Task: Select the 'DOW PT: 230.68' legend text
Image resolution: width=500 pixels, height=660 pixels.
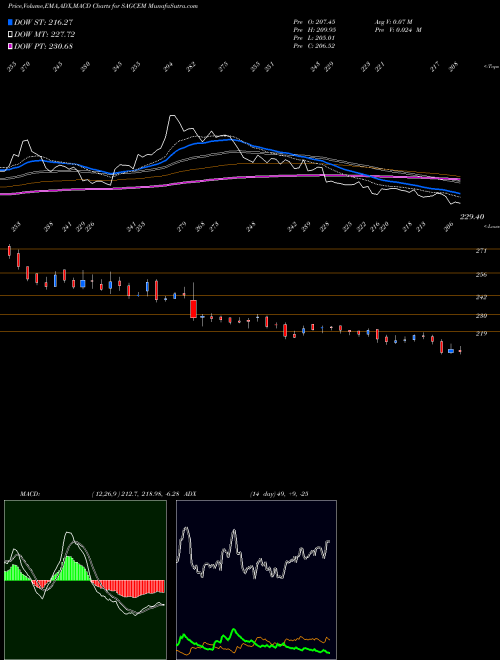Action: 43,46
